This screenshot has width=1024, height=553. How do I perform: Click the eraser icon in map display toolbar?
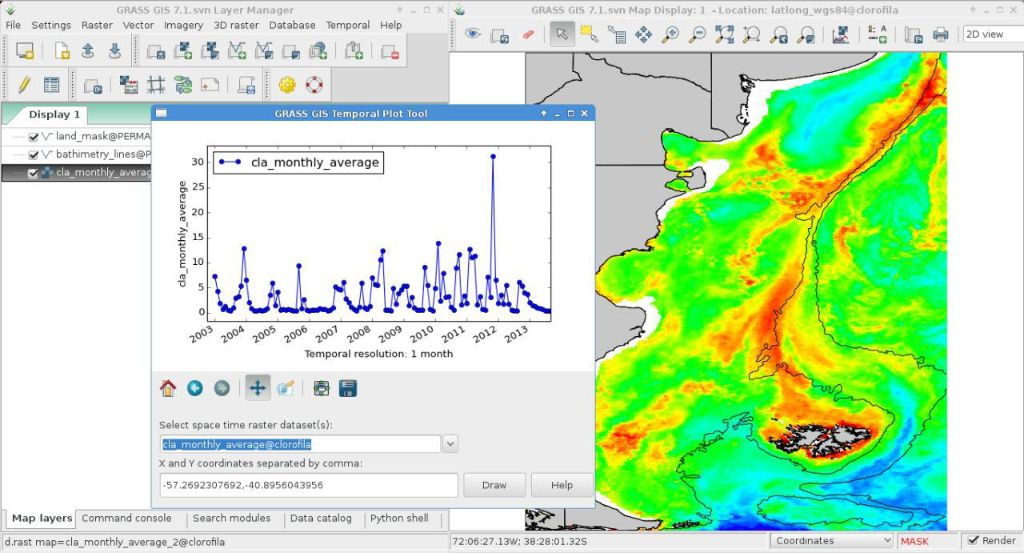[x=529, y=34]
